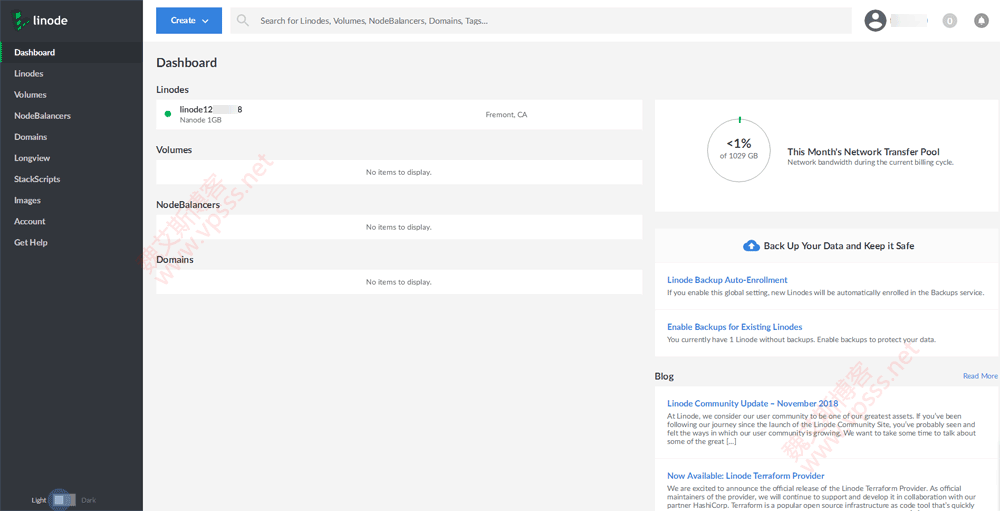
Task: Click Enable Backups for Existing Linodes
Action: (x=734, y=327)
